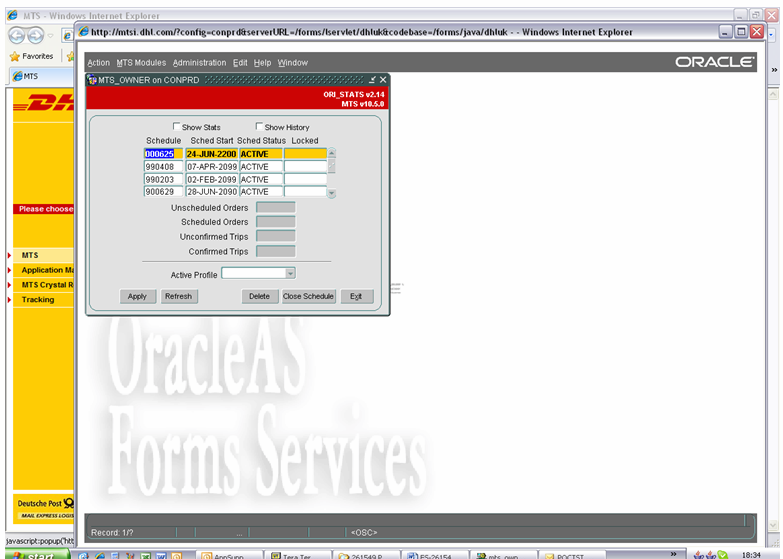Expand the IE toolbar double-chevron in MTS window
The width and height of the screenshot is (783, 559).
pyautogui.click(x=774, y=70)
